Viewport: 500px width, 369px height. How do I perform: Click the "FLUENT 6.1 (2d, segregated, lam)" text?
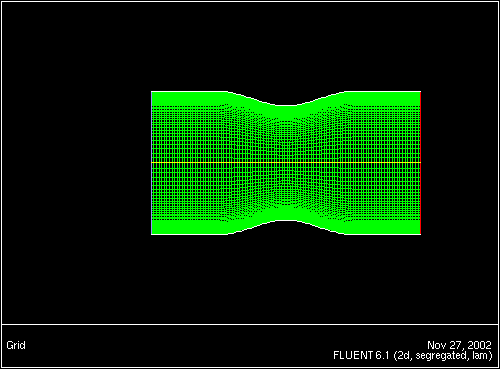[413, 356]
